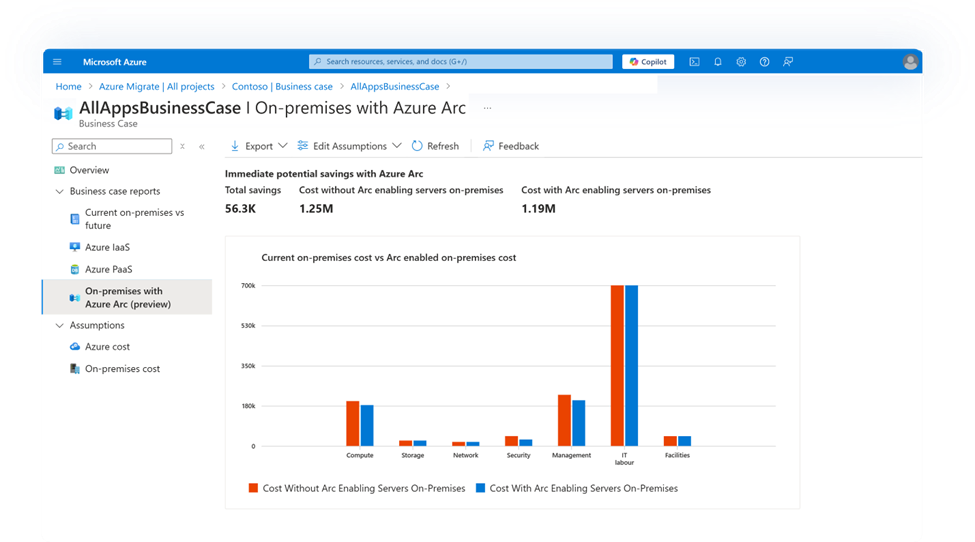The height and width of the screenshot is (542, 975).
Task: Open the Azure PaaS report
Action: (x=109, y=269)
